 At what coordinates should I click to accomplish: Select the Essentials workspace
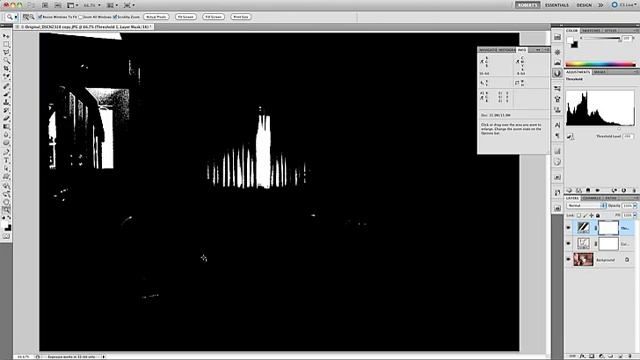click(557, 5)
